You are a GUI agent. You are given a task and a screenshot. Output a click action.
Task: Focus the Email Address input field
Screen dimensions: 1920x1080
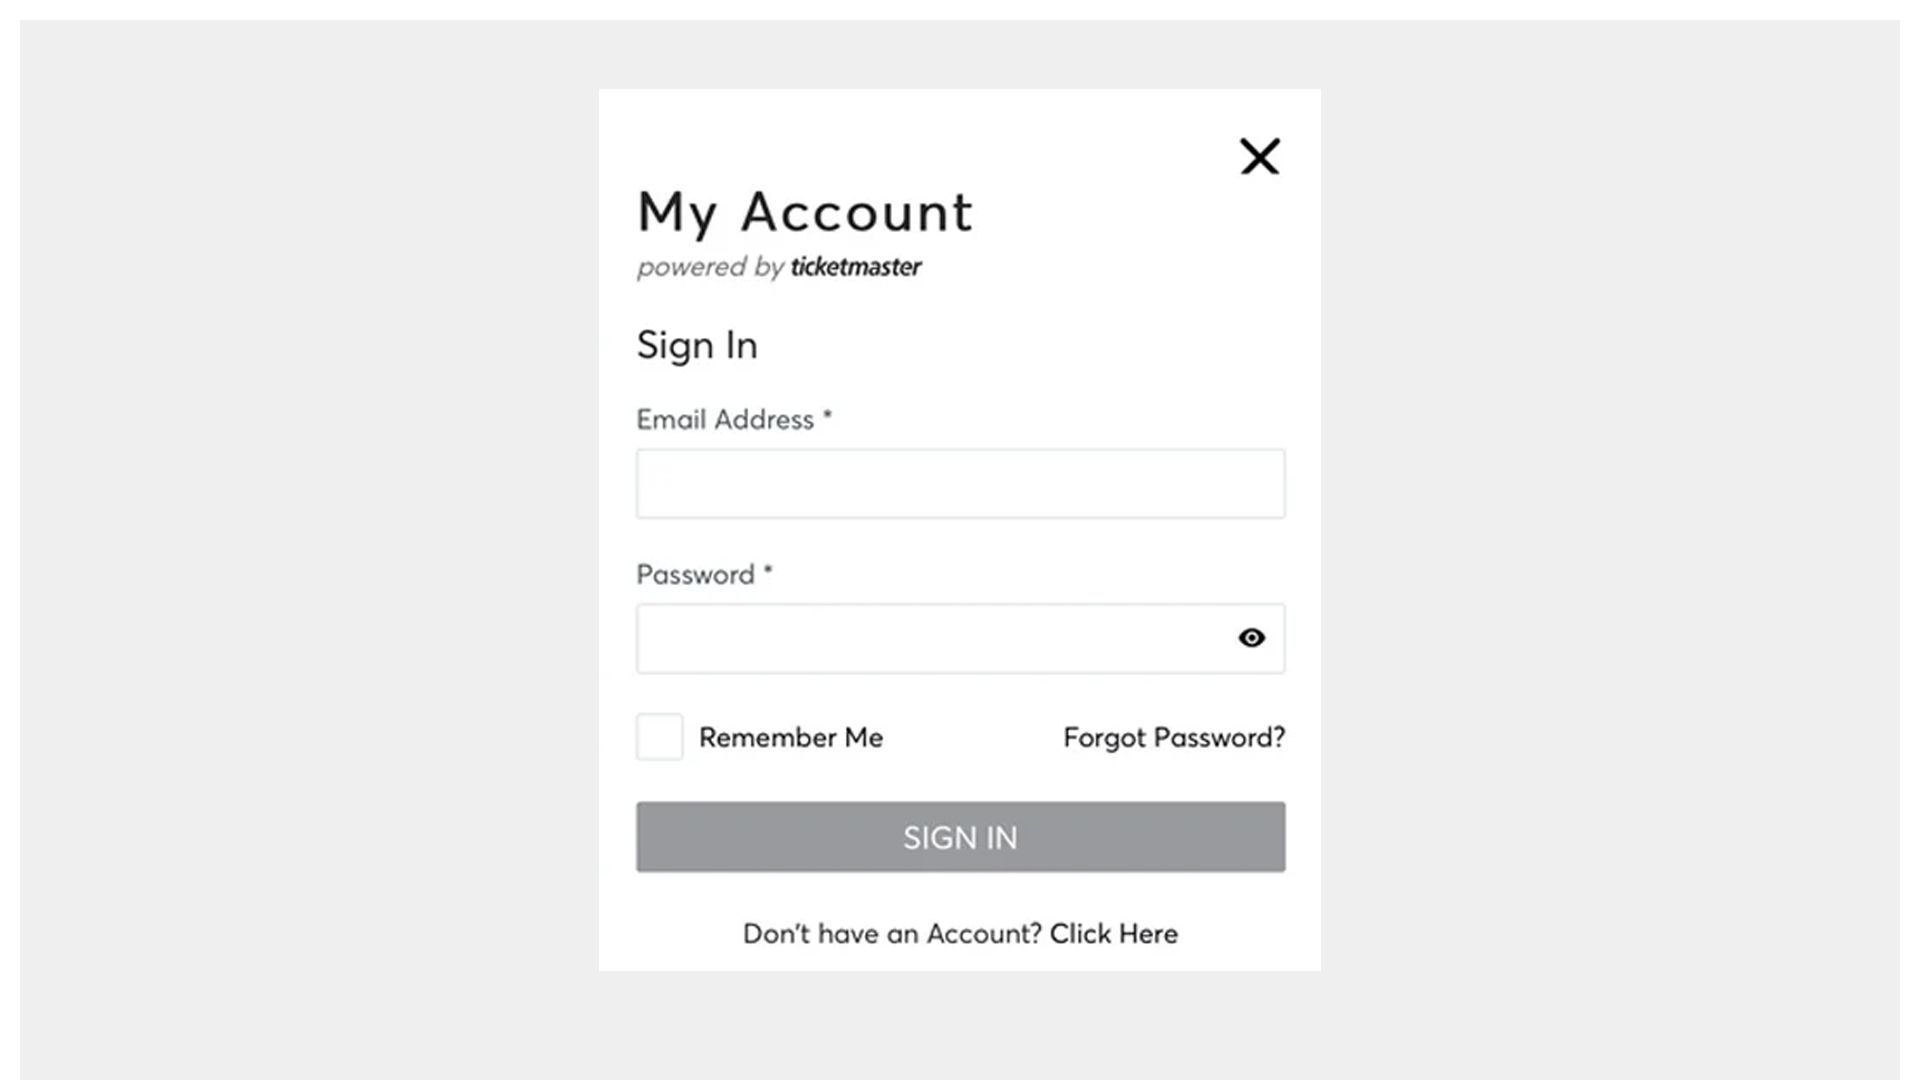click(960, 484)
